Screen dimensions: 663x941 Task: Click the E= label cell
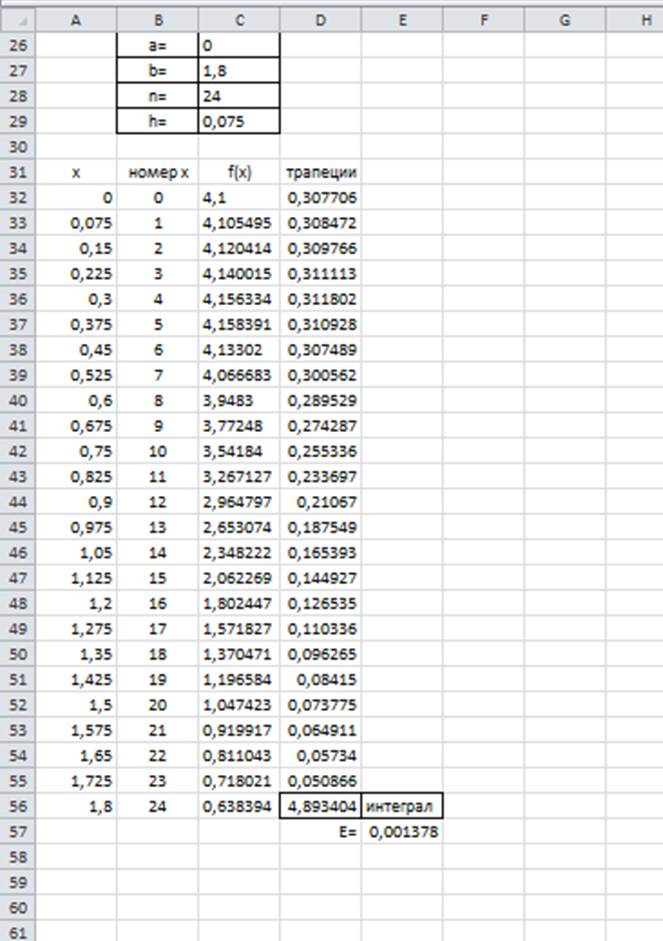click(320, 832)
